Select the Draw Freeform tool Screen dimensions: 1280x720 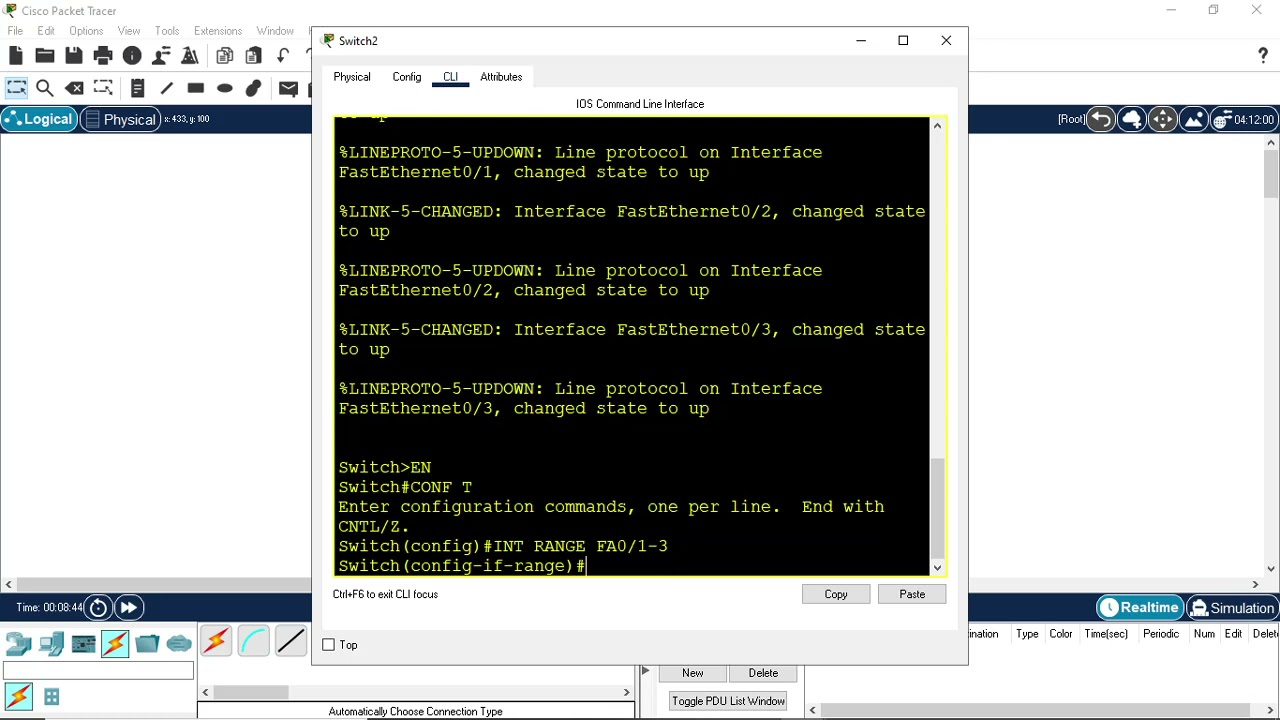(254, 88)
